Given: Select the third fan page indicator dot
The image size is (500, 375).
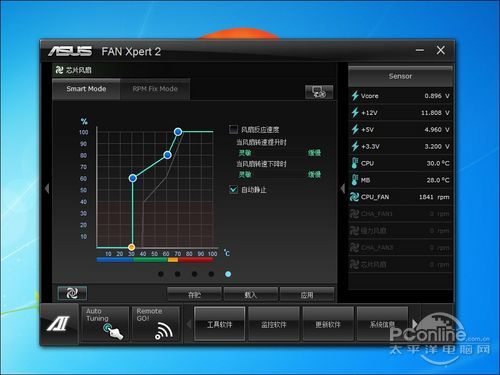Looking at the screenshot, I should 194,274.
